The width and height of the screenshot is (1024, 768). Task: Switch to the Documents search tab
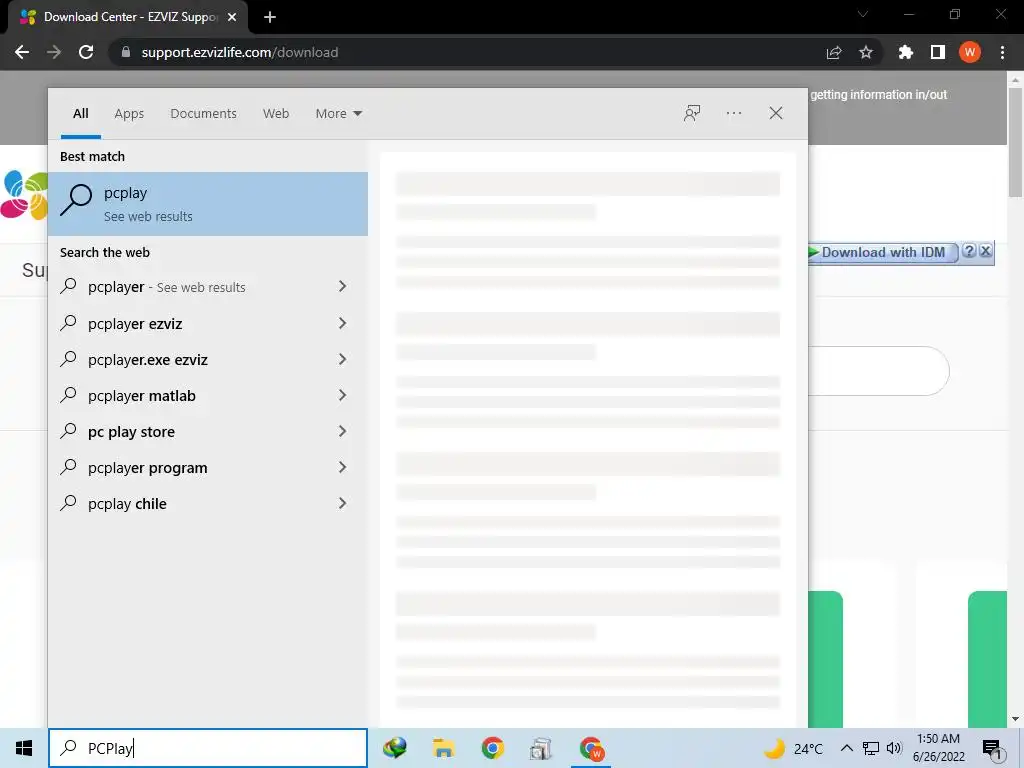(x=203, y=114)
